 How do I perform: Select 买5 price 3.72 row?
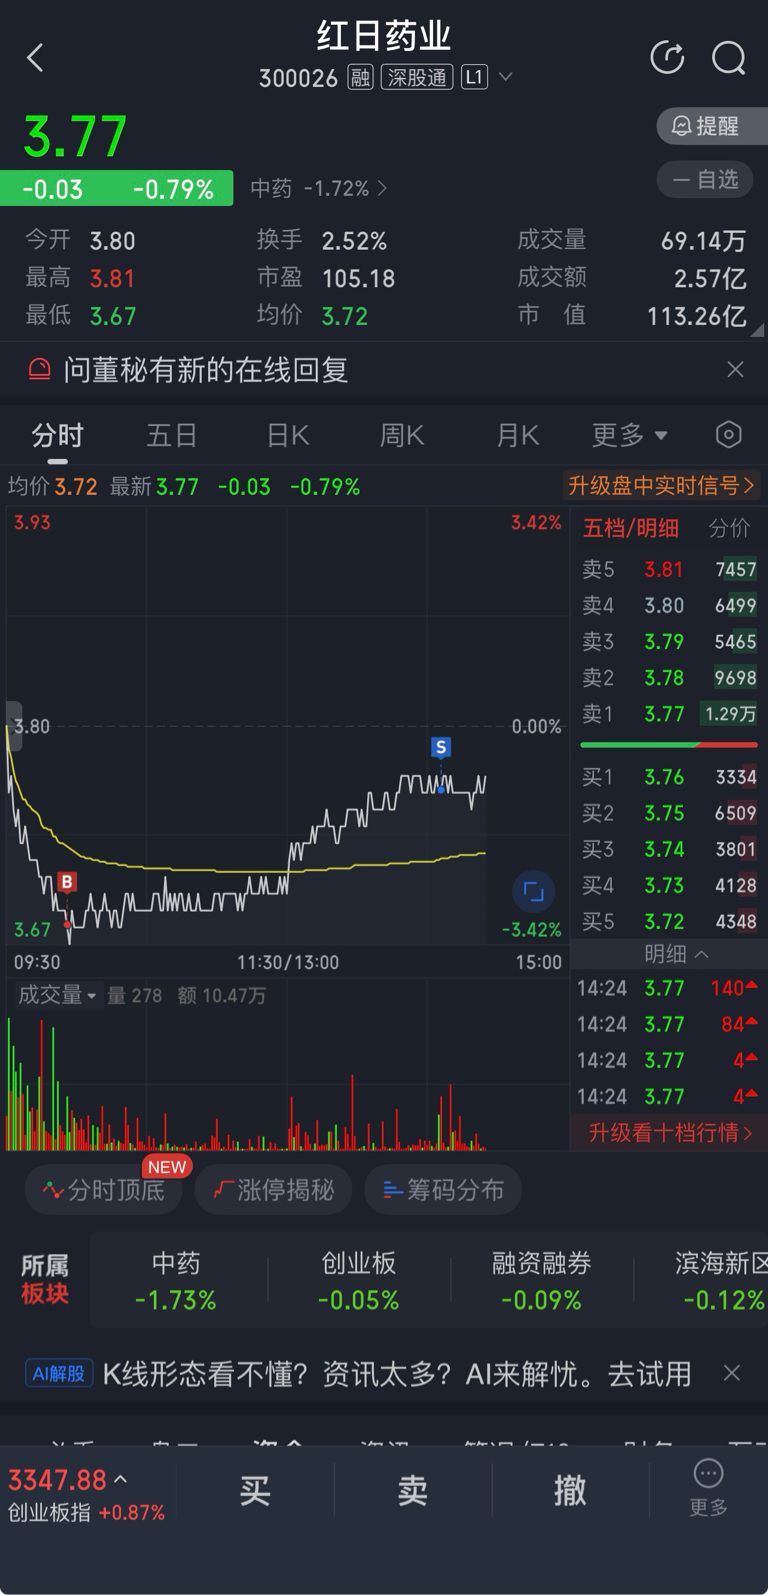click(669, 921)
